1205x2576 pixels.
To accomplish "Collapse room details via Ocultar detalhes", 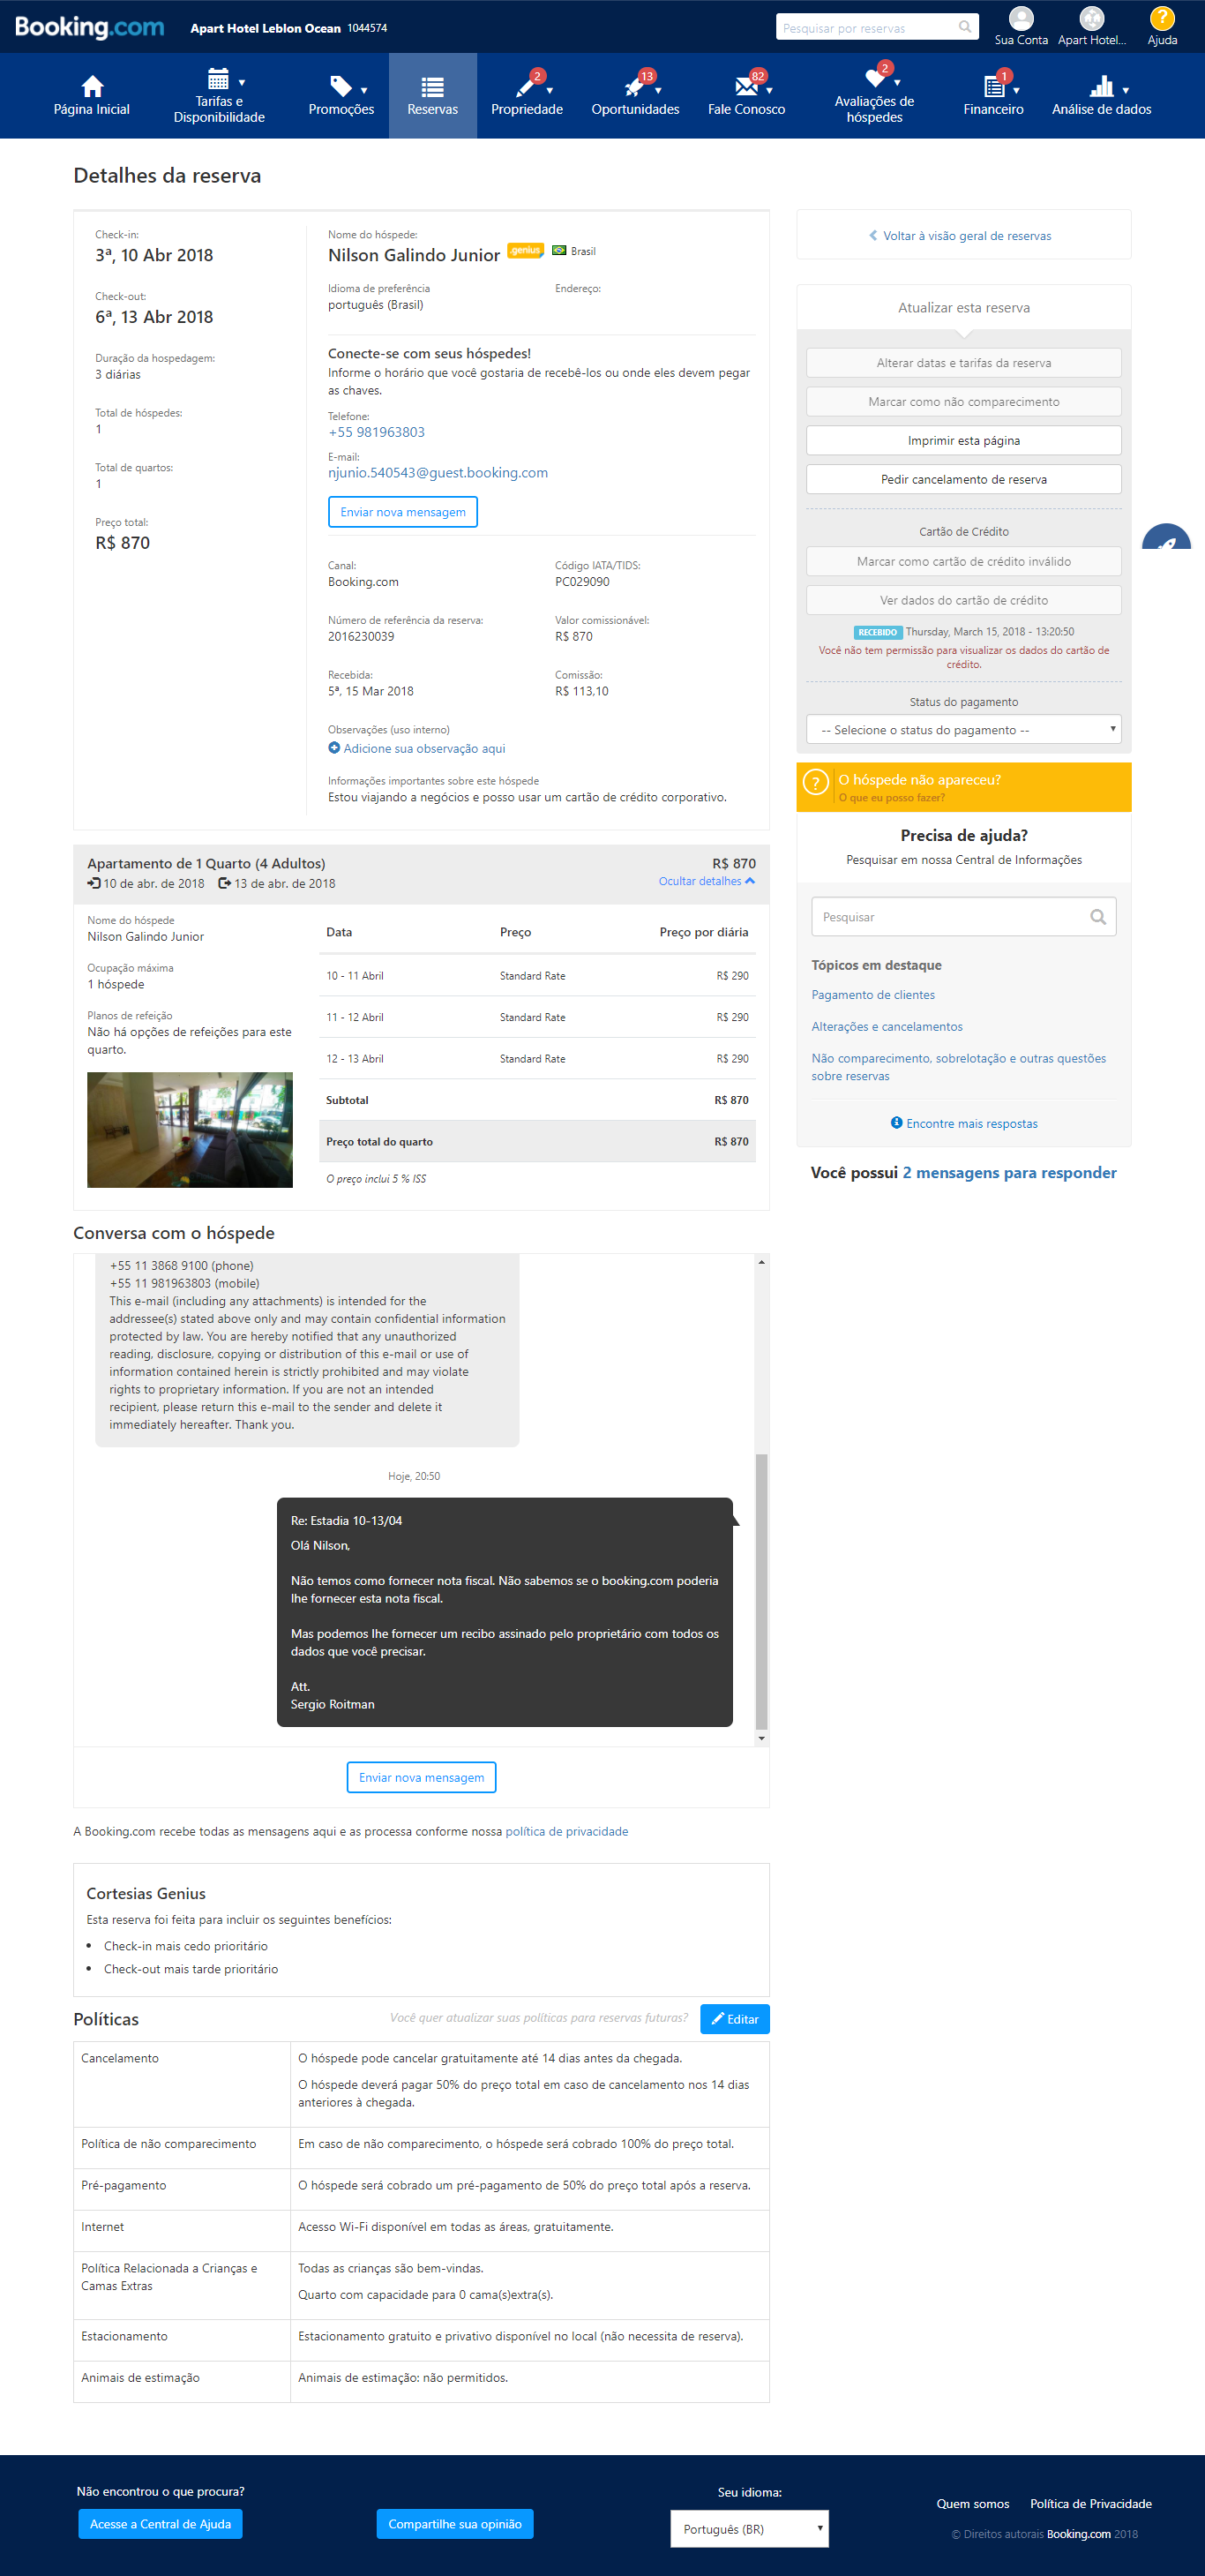I will (706, 881).
